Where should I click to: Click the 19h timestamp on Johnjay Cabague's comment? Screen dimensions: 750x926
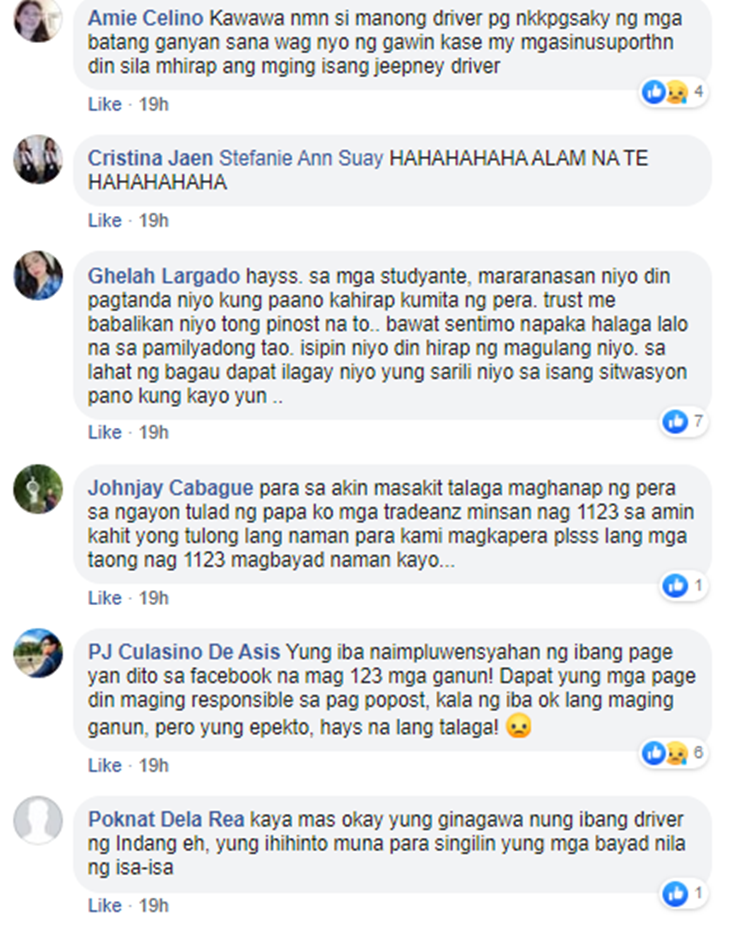[x=154, y=598]
